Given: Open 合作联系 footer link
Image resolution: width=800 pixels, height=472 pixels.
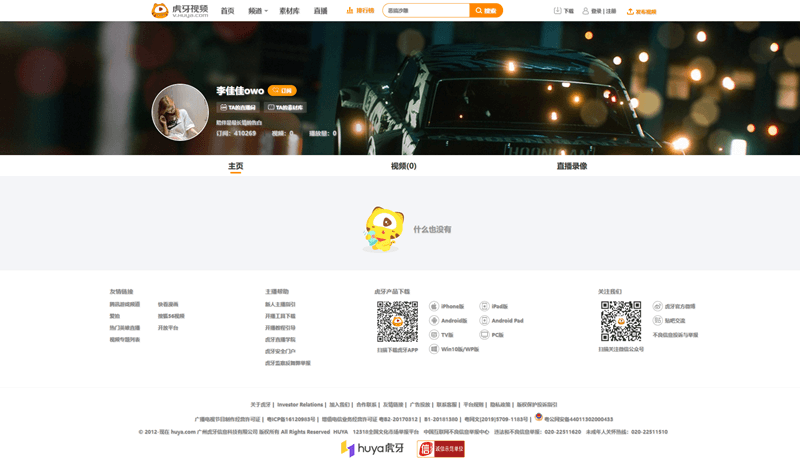Looking at the screenshot, I should point(366,405).
